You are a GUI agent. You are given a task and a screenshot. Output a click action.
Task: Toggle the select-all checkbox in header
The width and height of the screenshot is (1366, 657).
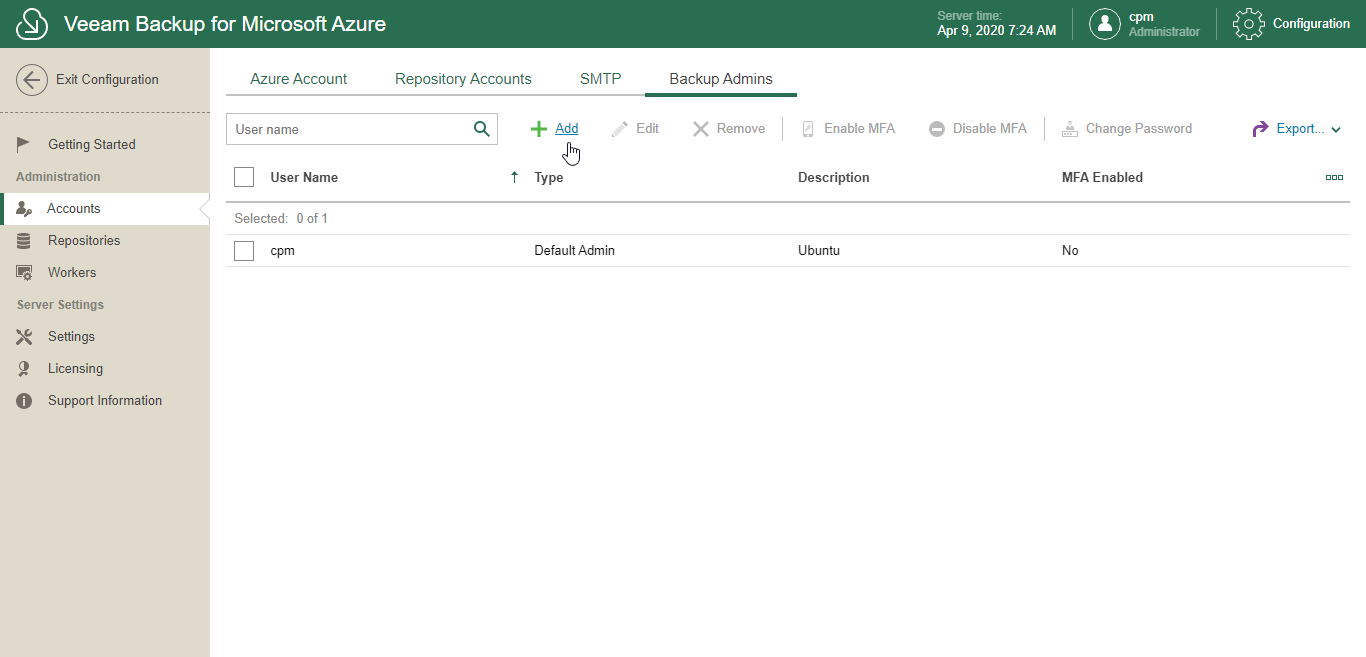244,177
